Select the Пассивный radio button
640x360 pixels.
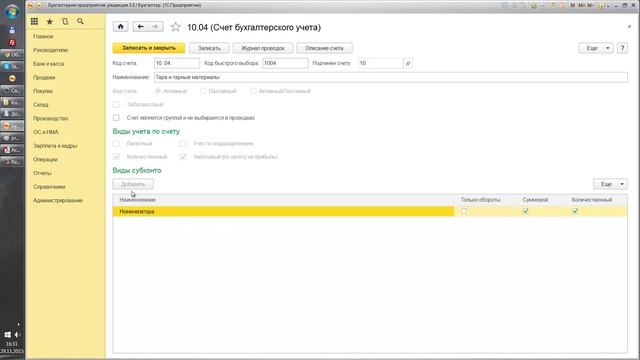pos(203,91)
